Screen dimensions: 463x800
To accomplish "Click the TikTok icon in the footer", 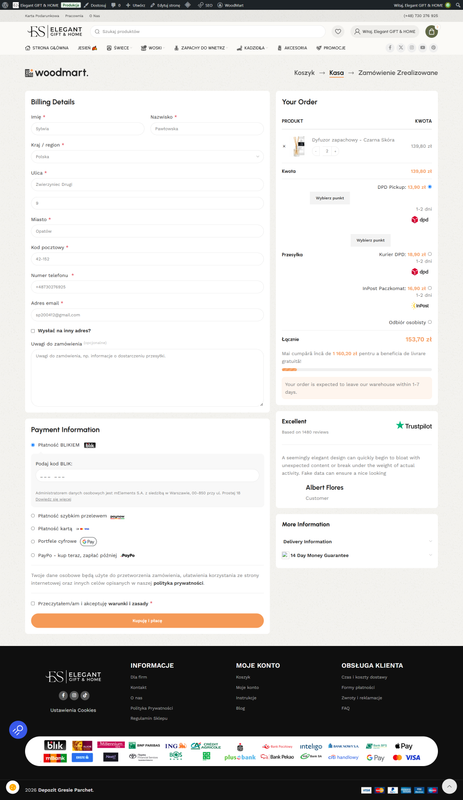I will pos(85,695).
